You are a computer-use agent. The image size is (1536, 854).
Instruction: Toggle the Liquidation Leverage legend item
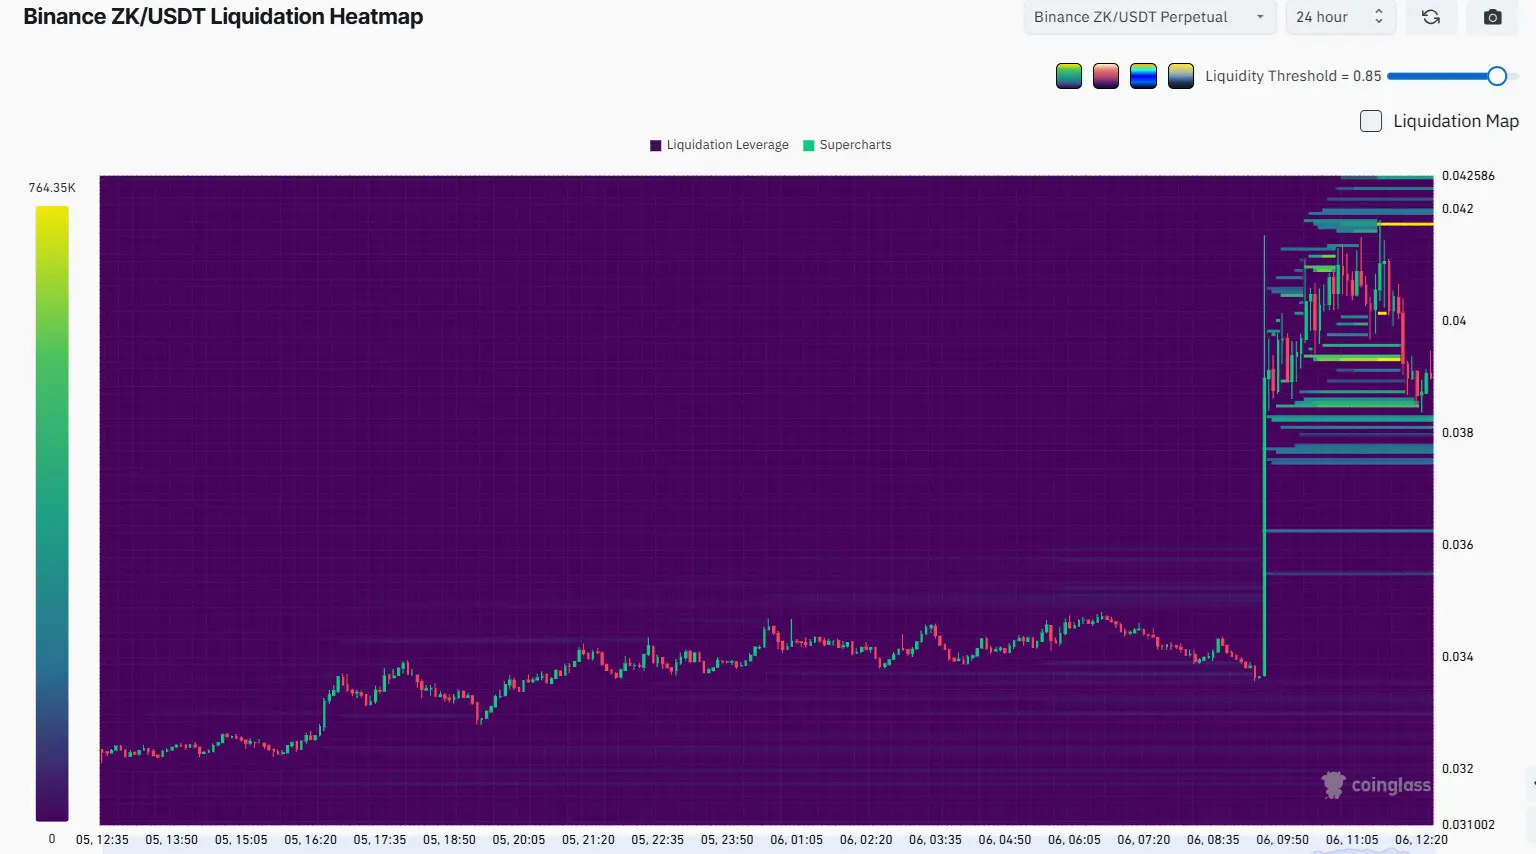point(718,144)
